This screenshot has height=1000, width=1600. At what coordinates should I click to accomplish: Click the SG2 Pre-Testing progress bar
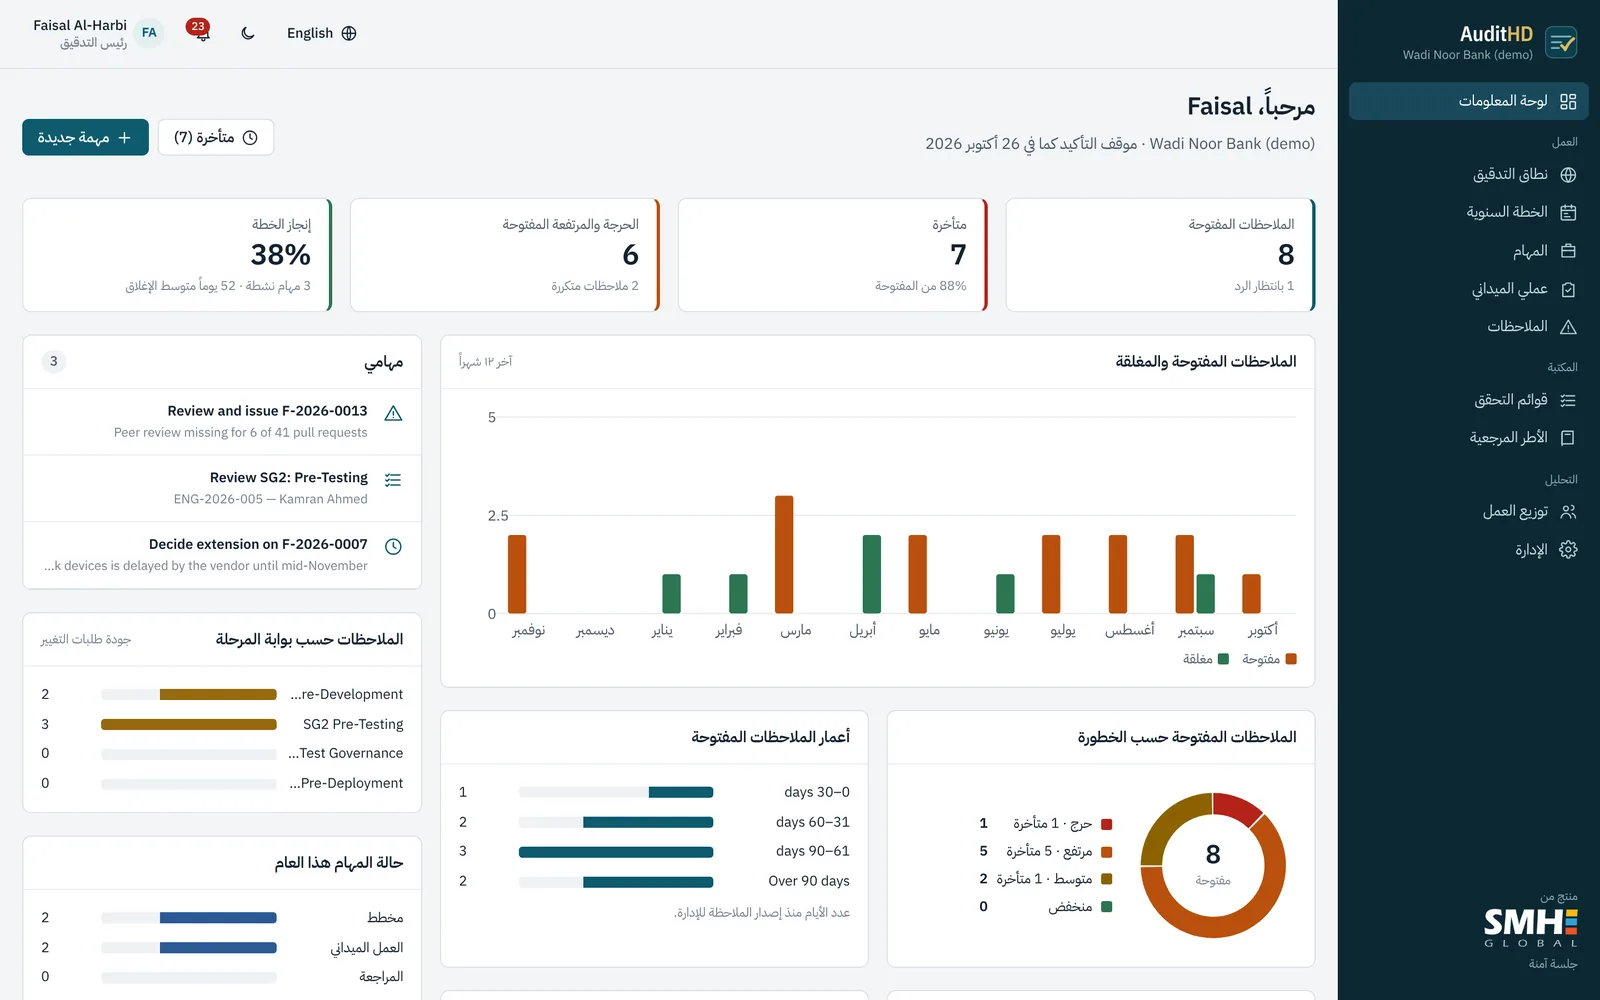(x=189, y=724)
